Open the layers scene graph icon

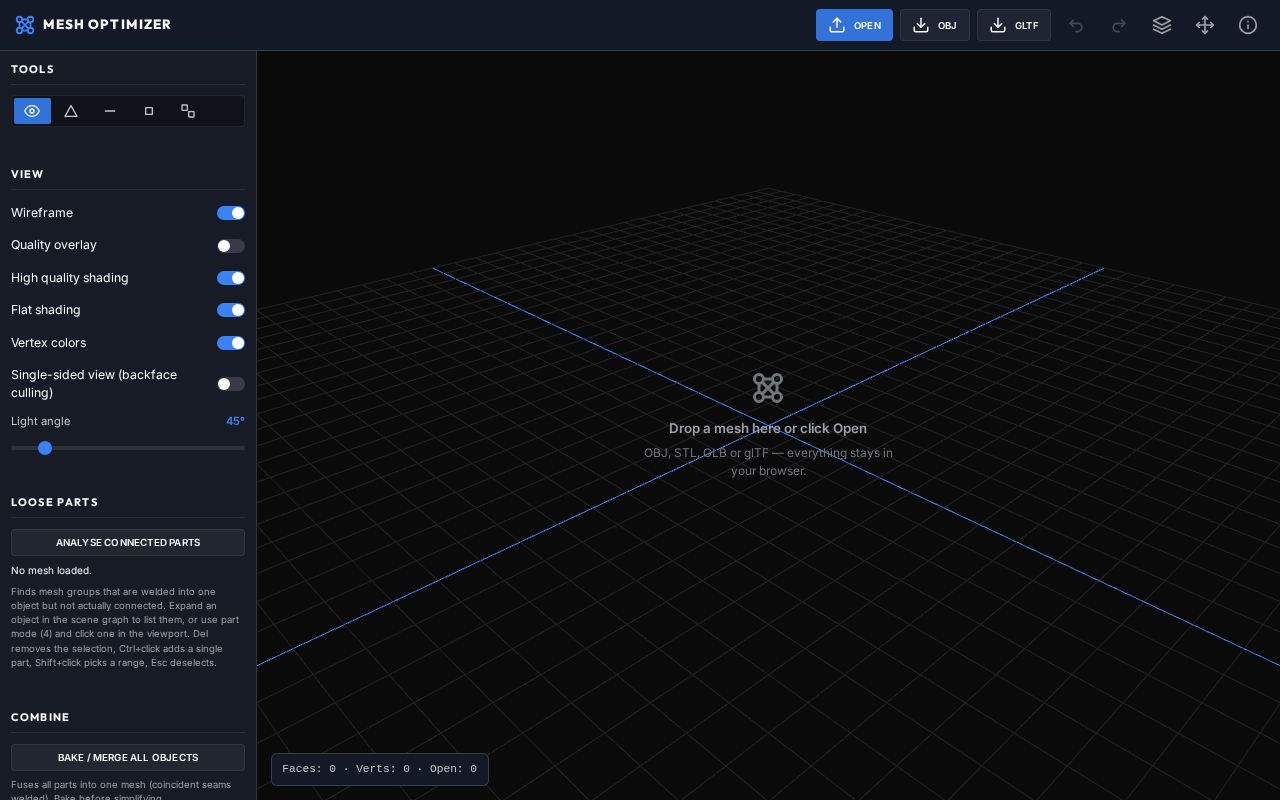click(1162, 25)
